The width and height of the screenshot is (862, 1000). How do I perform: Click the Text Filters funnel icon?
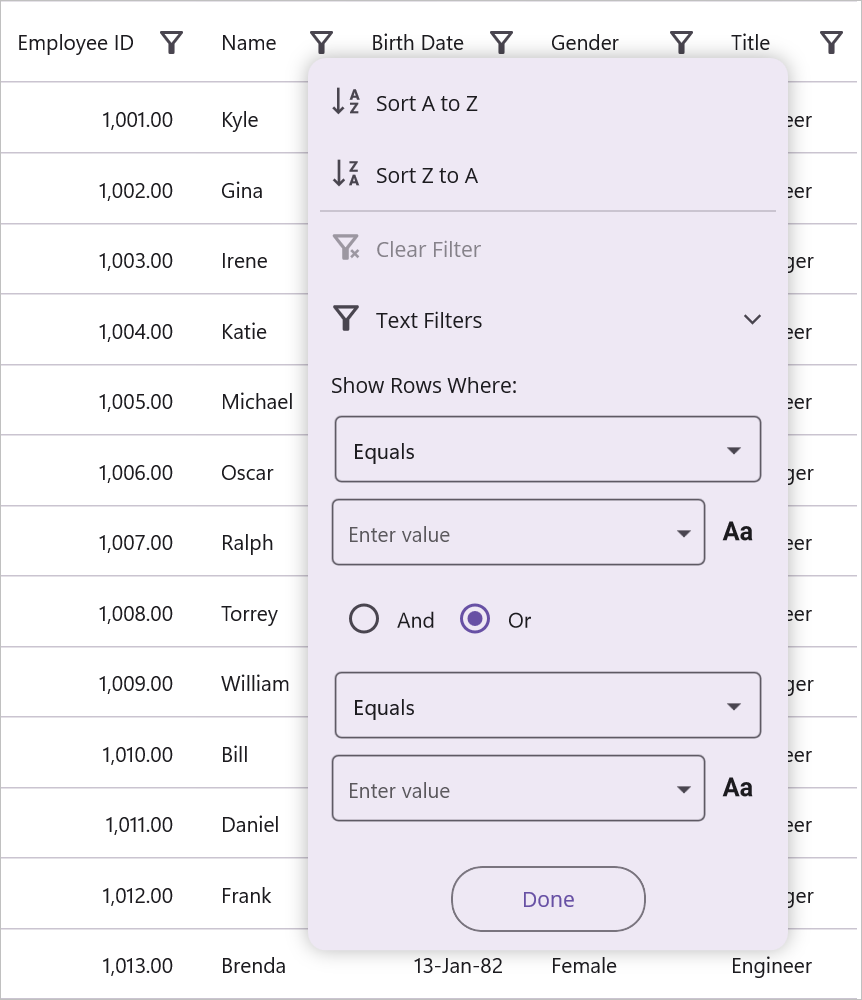click(345, 318)
